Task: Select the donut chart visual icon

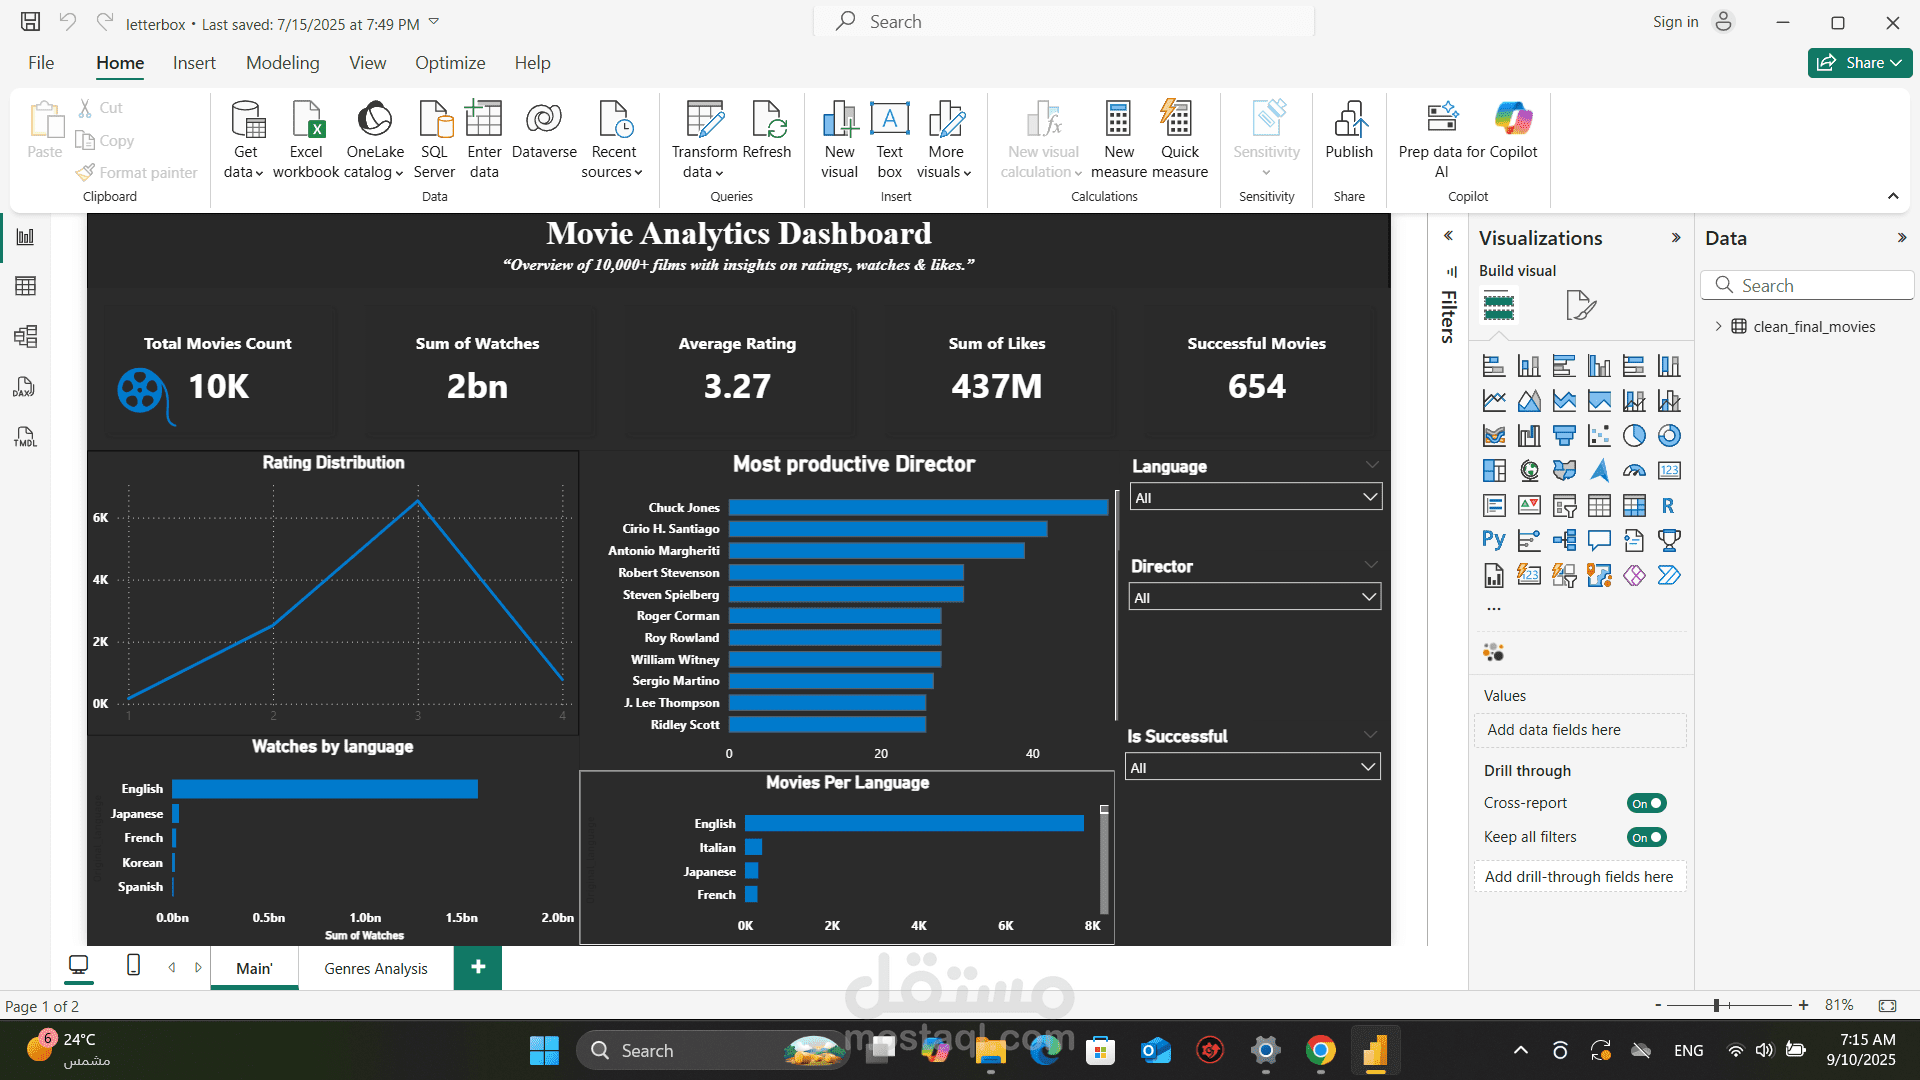Action: 1669,436
